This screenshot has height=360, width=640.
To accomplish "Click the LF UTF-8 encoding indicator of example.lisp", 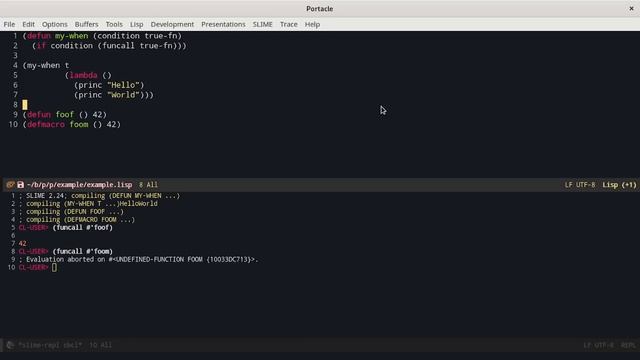I will point(580,185).
